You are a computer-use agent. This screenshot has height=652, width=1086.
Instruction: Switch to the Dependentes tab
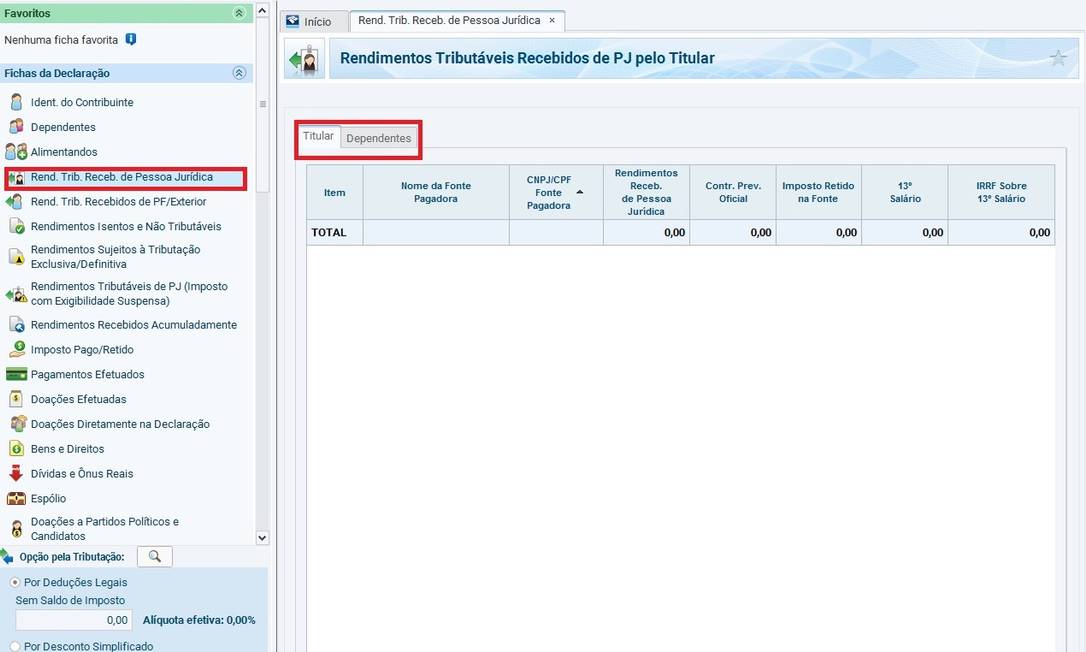378,138
